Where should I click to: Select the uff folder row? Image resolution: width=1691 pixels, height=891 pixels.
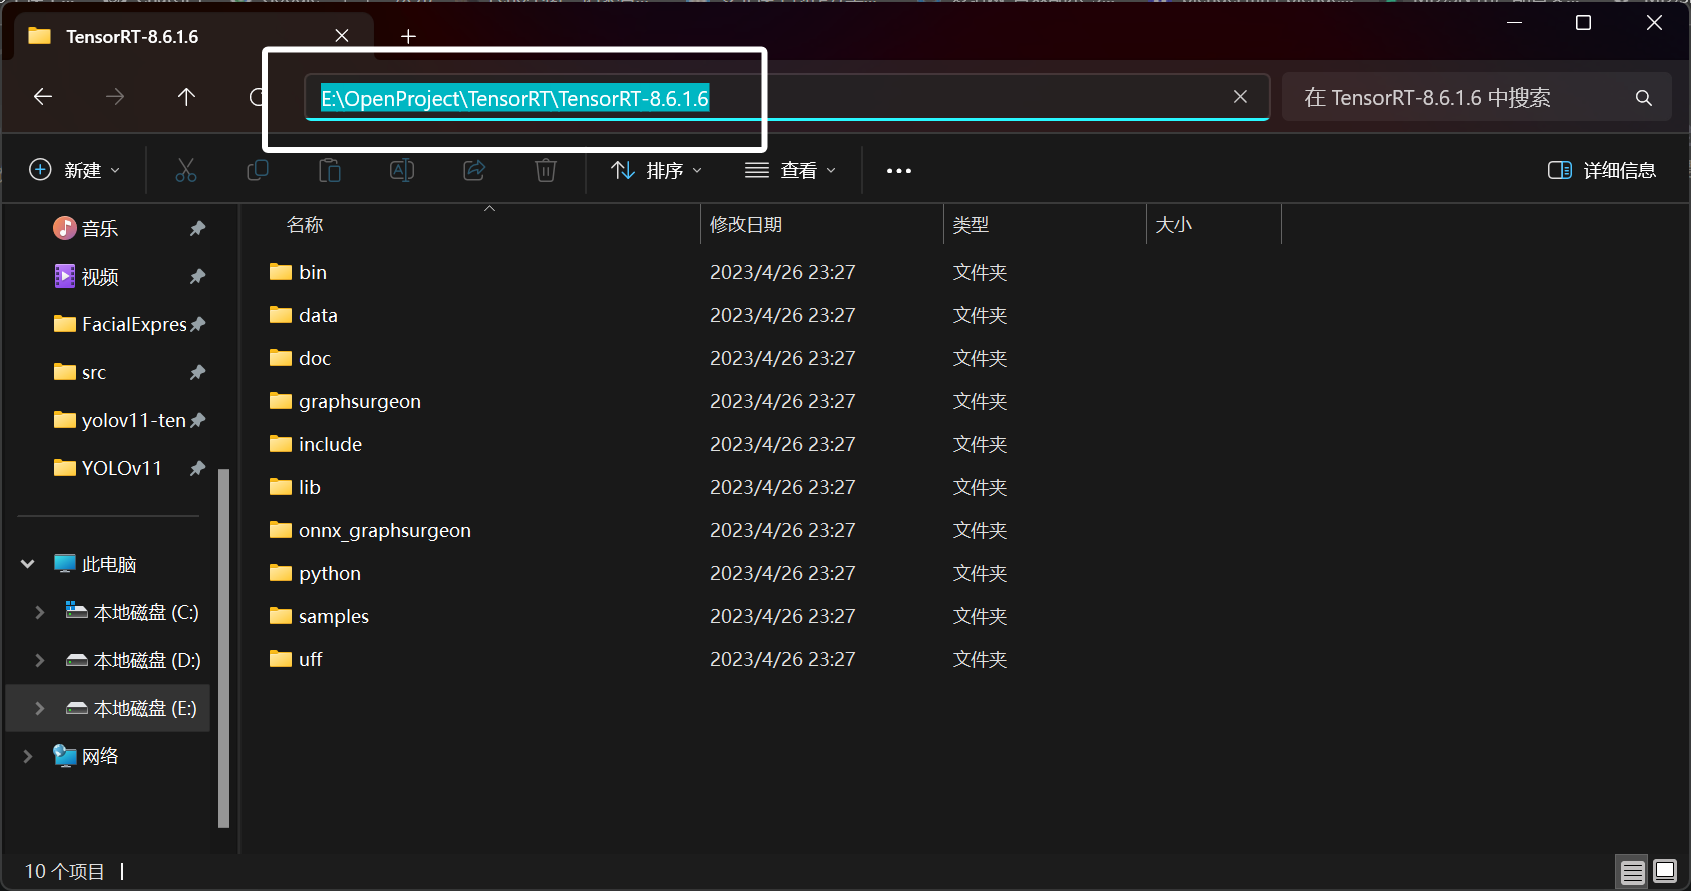tap(775, 659)
